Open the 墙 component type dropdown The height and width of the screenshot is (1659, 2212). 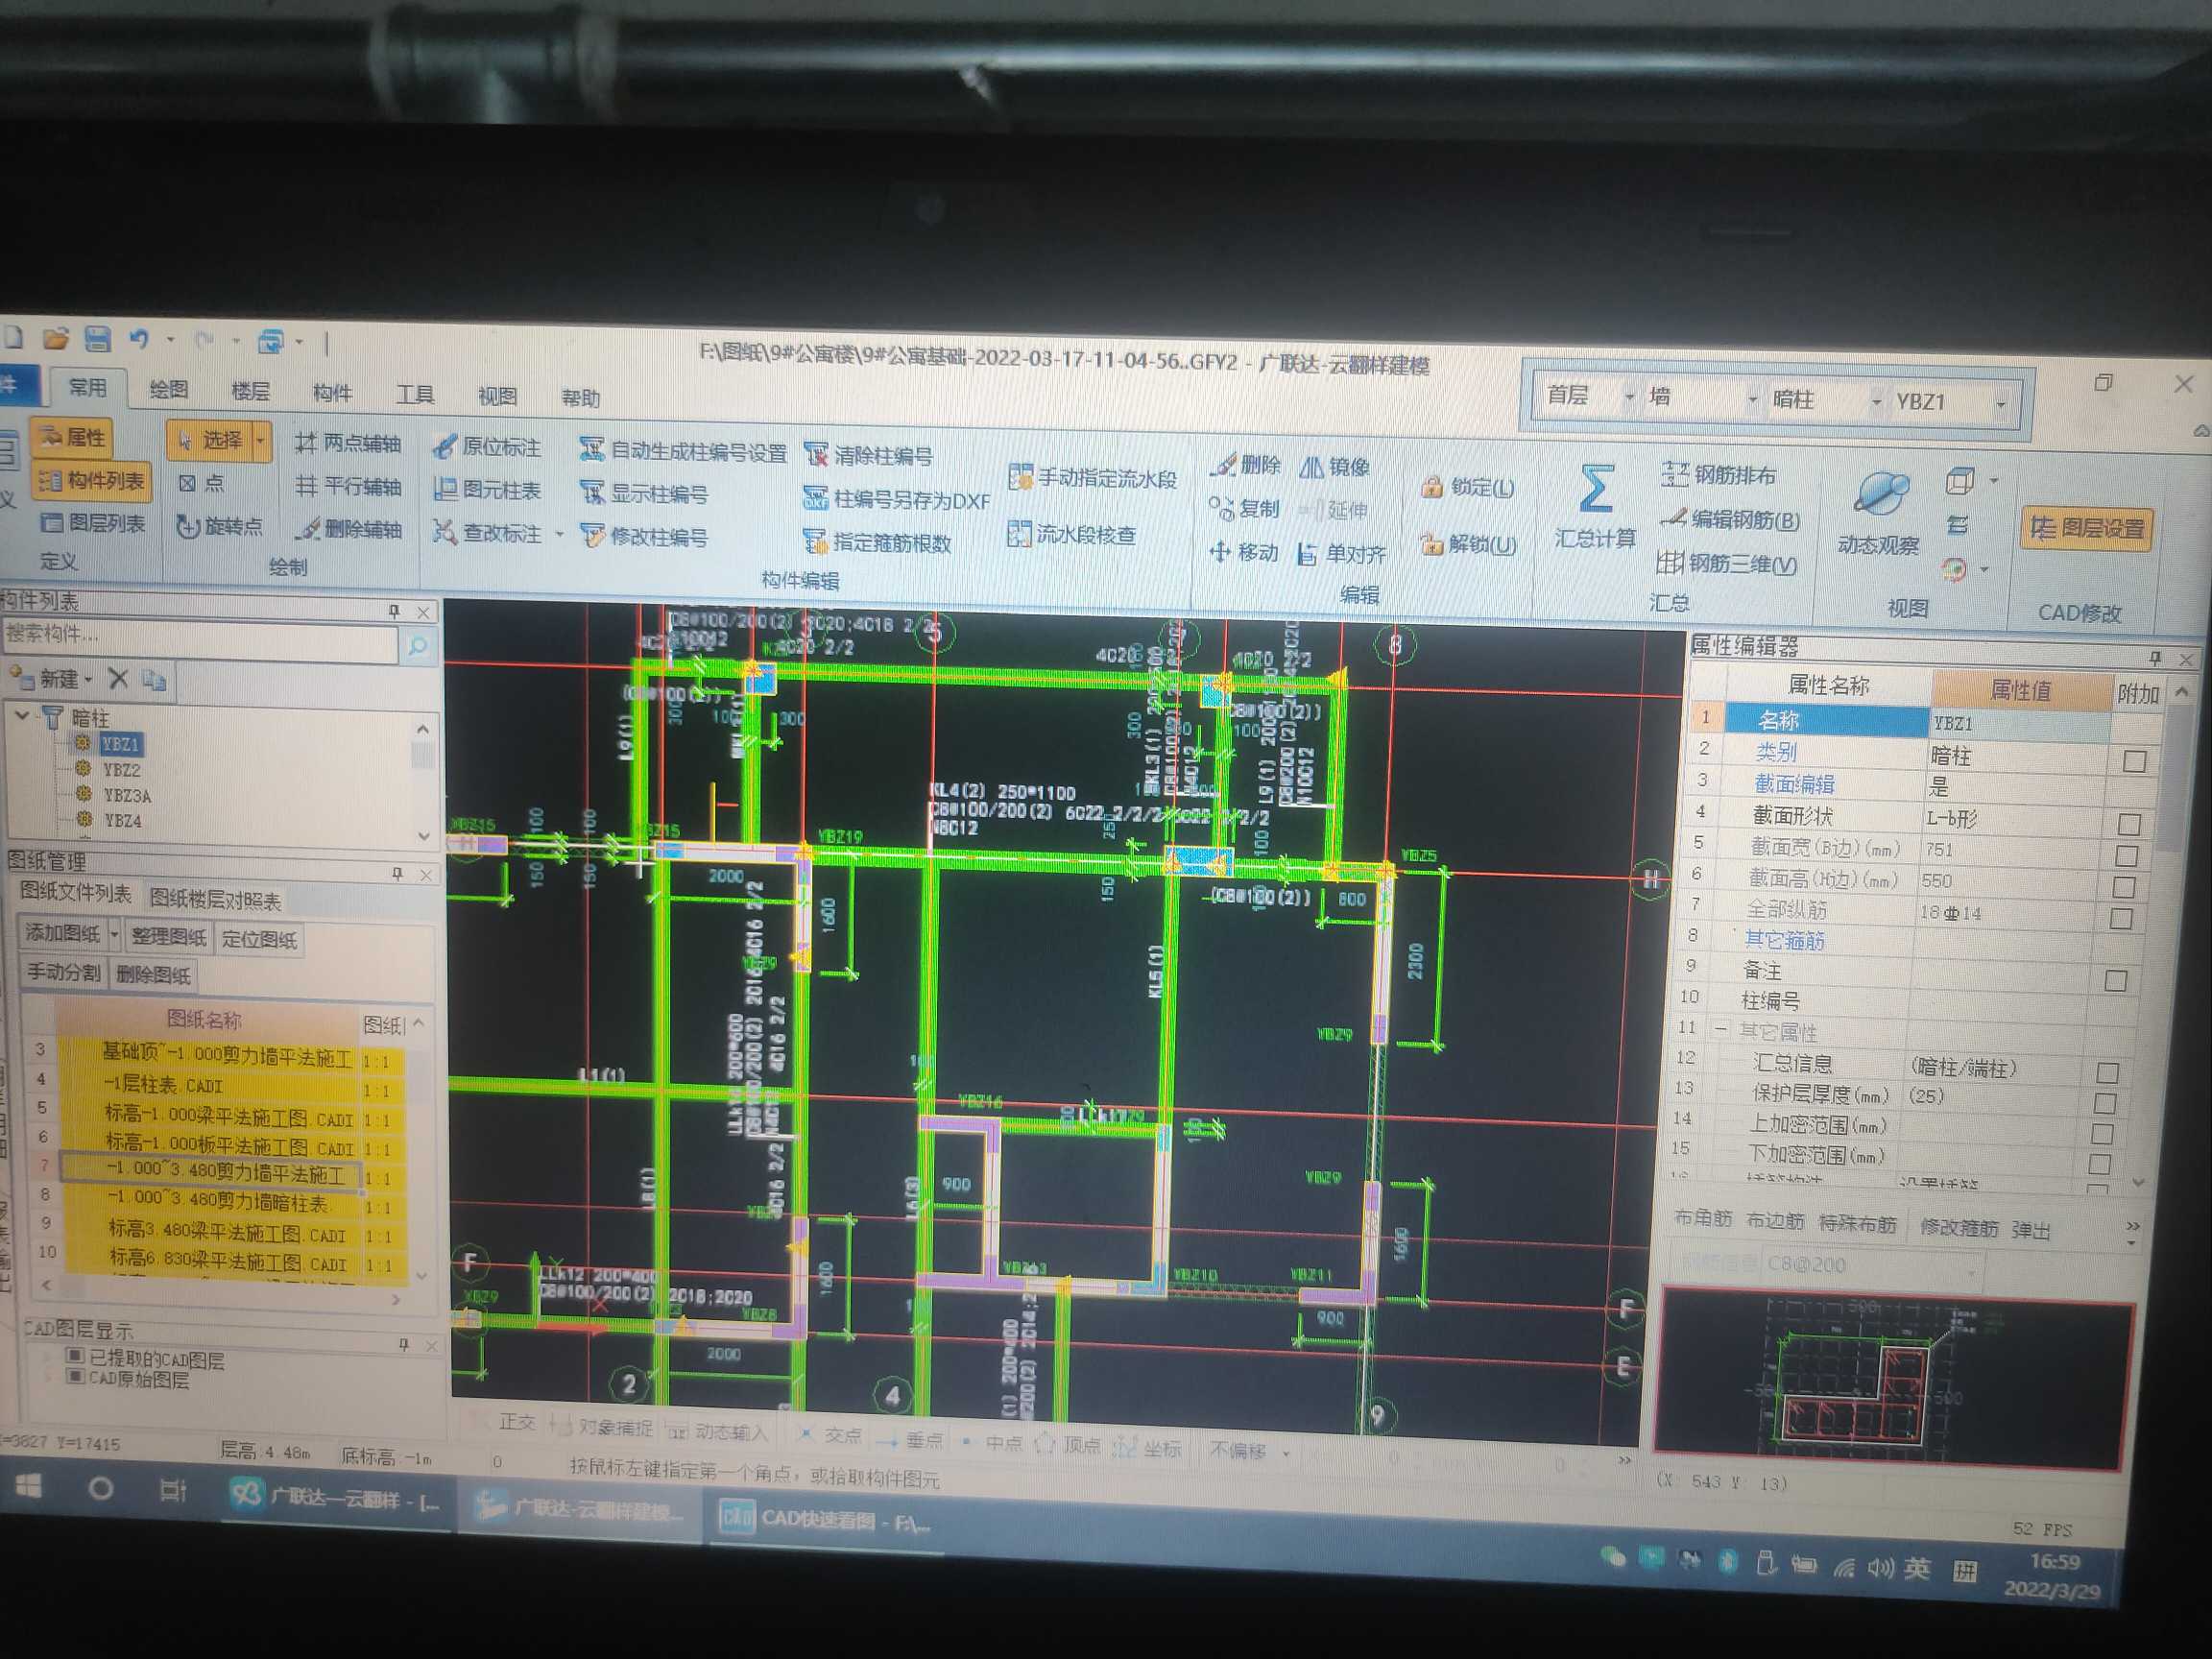tap(1752, 399)
